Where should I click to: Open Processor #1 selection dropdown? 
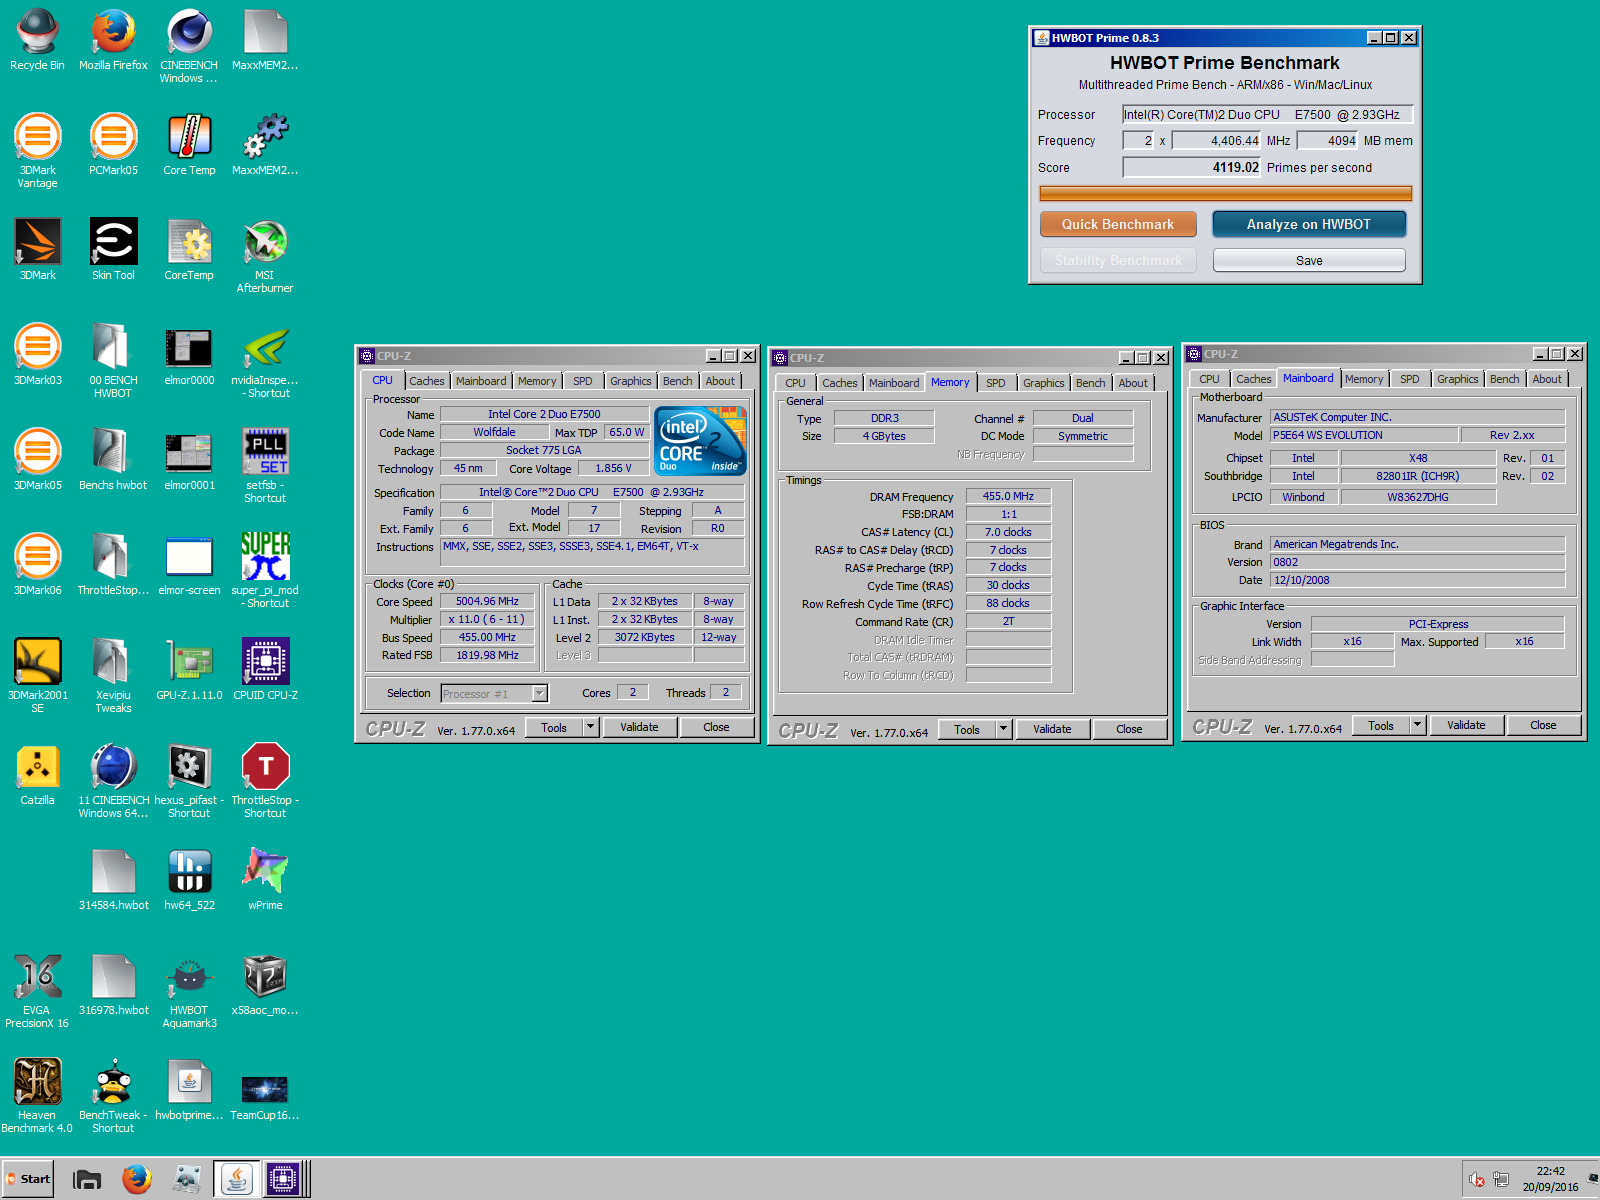[495, 693]
